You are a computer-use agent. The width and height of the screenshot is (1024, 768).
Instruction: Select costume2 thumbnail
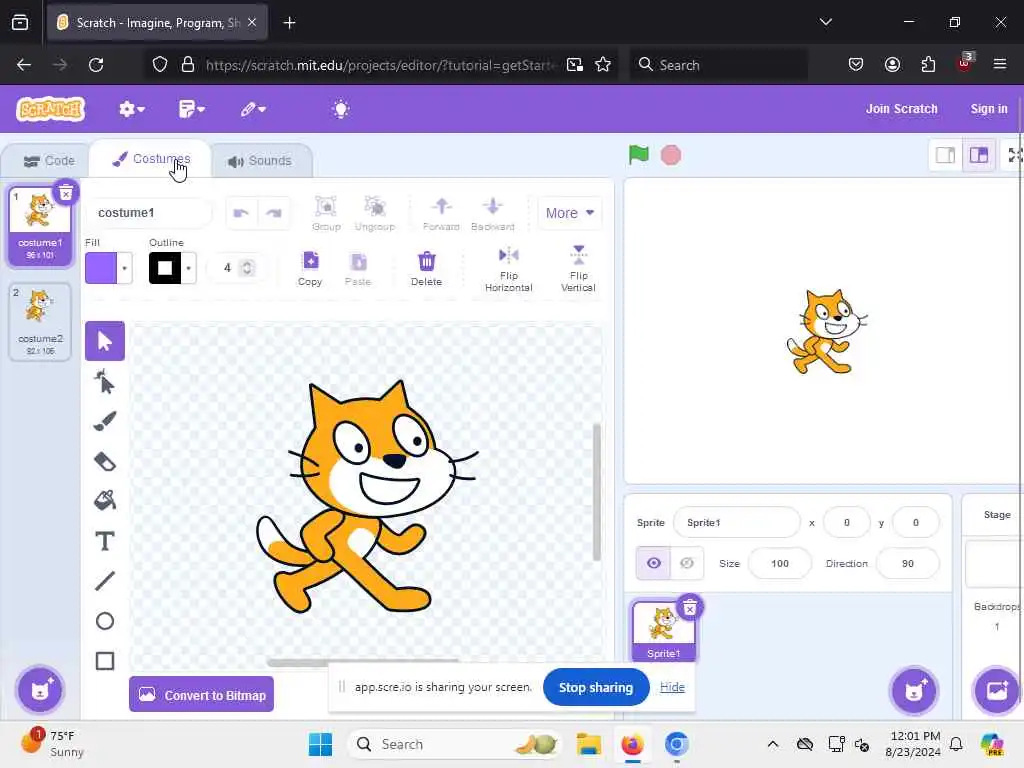tap(40, 321)
